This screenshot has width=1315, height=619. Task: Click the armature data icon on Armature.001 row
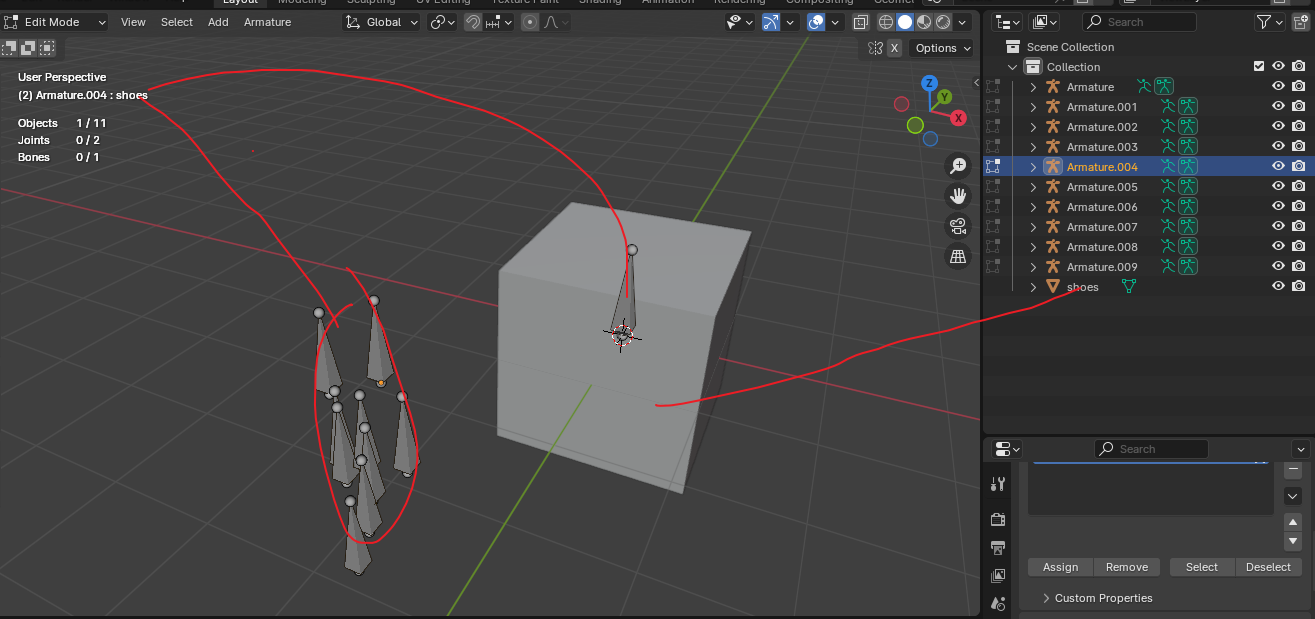(1188, 107)
